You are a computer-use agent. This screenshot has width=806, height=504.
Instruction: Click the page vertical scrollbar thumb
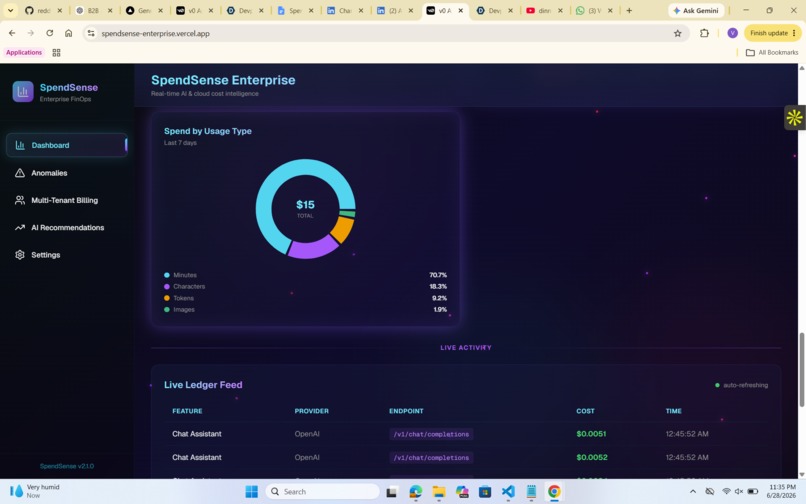[x=801, y=370]
